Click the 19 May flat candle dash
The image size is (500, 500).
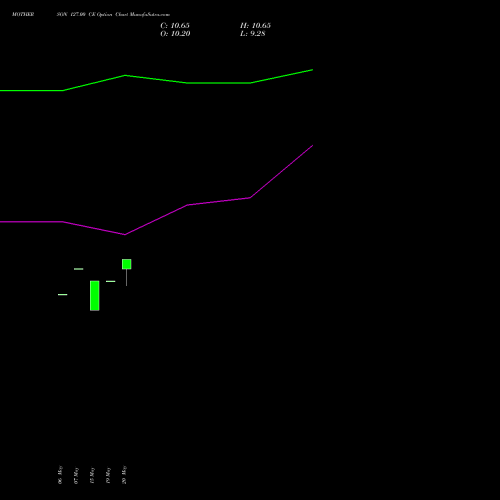click(111, 281)
